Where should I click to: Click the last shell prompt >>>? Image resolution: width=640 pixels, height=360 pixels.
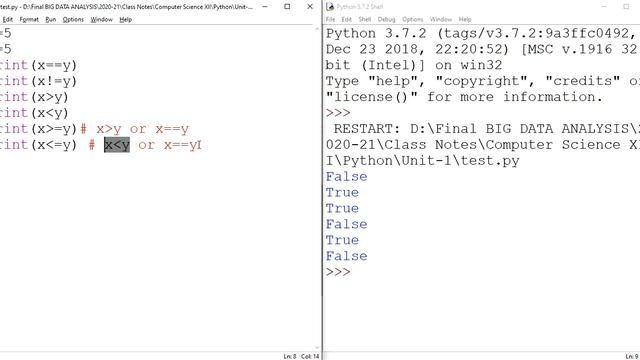click(x=338, y=272)
